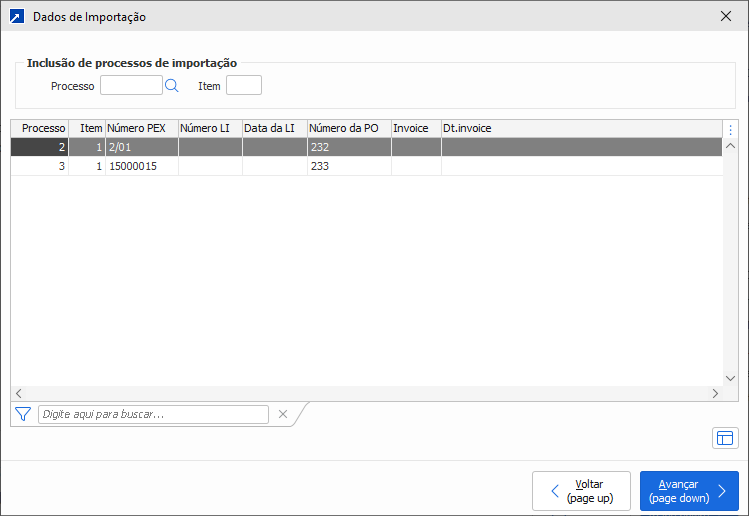The height and width of the screenshot is (516, 749).
Task: Close the Dados de Importação dialog
Action: pos(726,16)
